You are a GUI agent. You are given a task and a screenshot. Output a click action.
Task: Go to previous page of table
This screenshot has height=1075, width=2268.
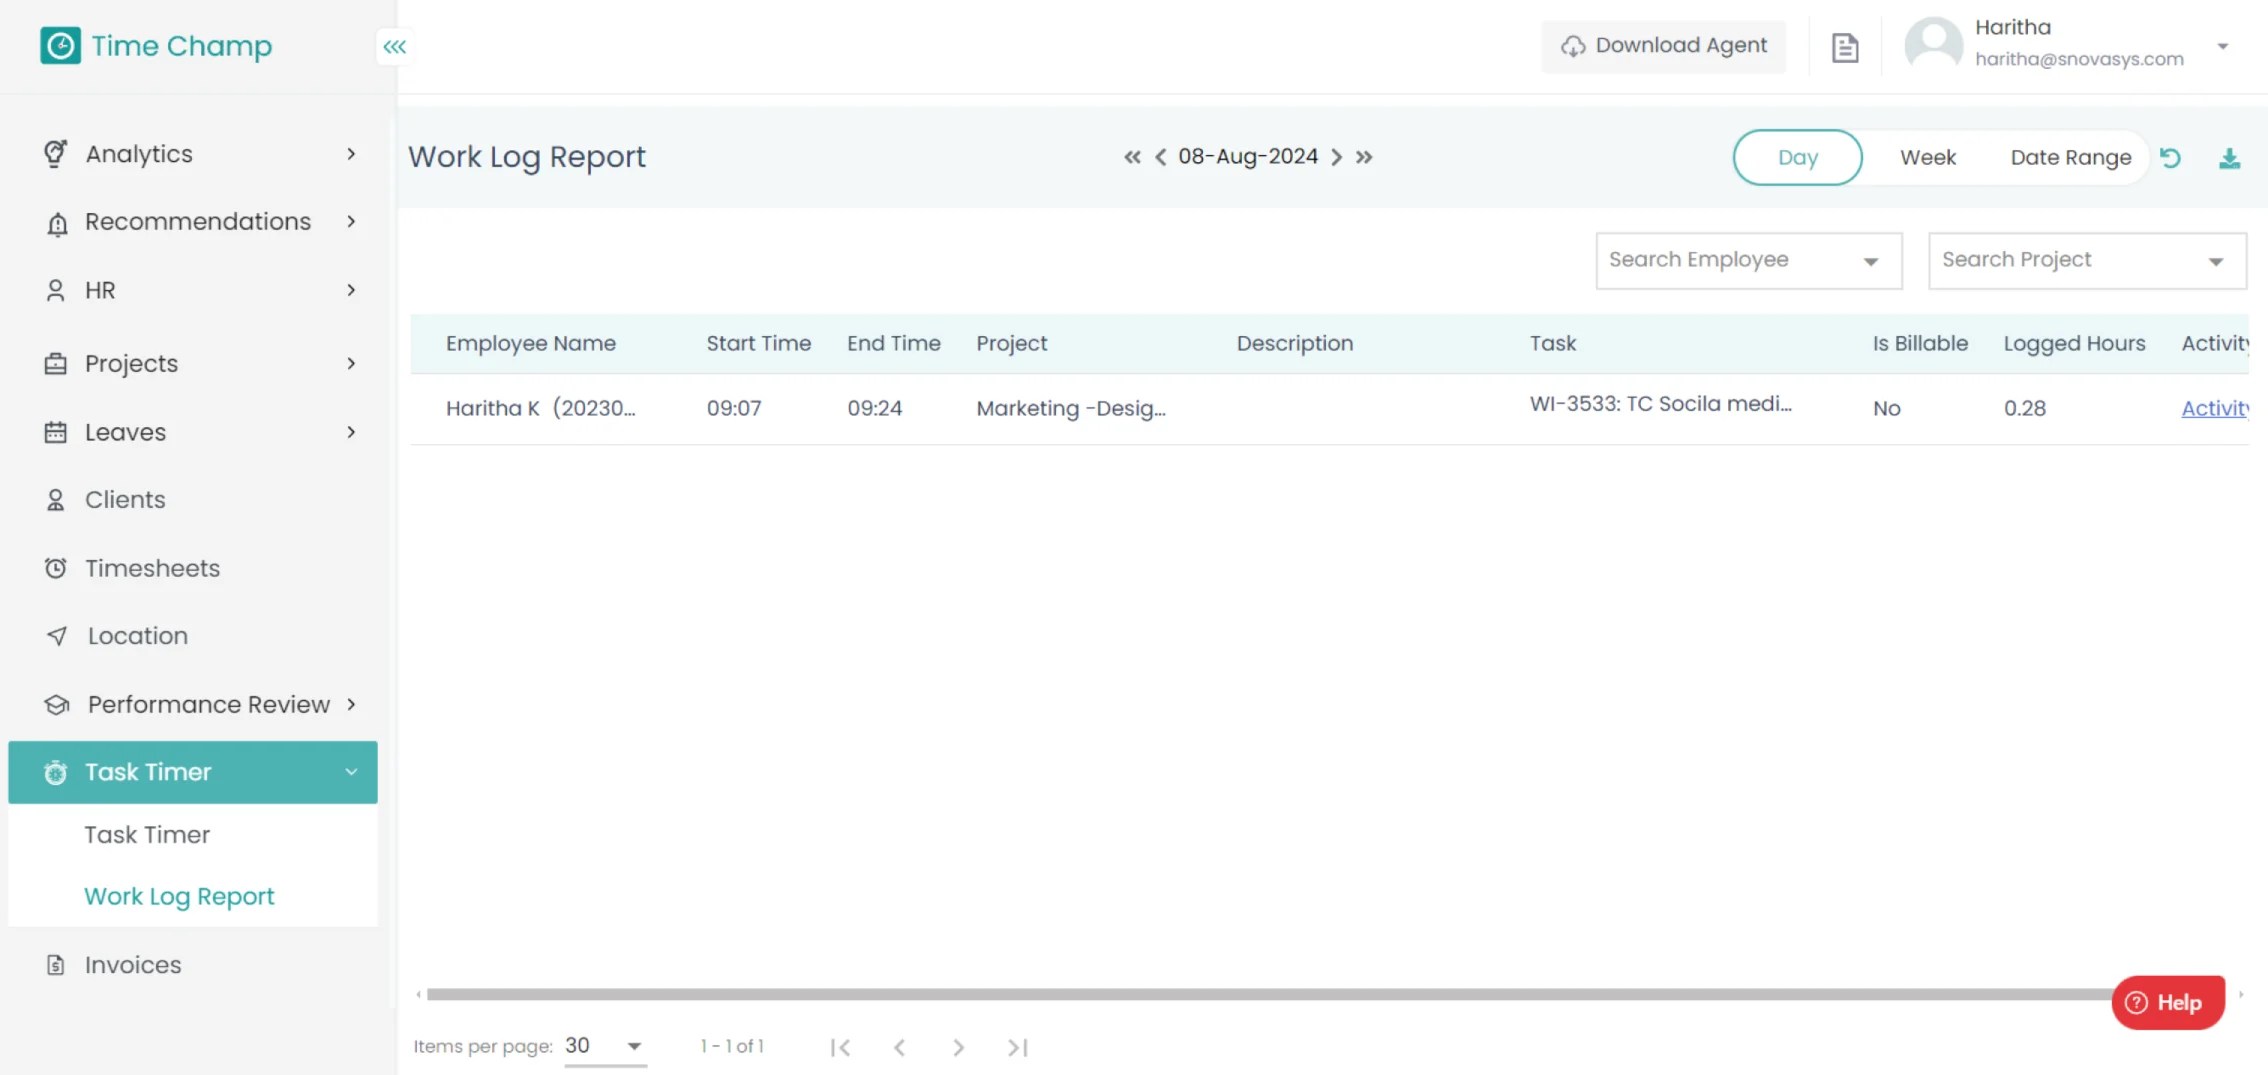pyautogui.click(x=899, y=1047)
